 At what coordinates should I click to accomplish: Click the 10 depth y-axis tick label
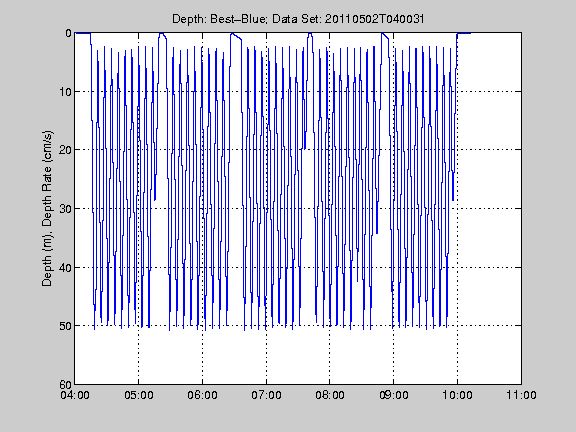pyautogui.click(x=65, y=91)
